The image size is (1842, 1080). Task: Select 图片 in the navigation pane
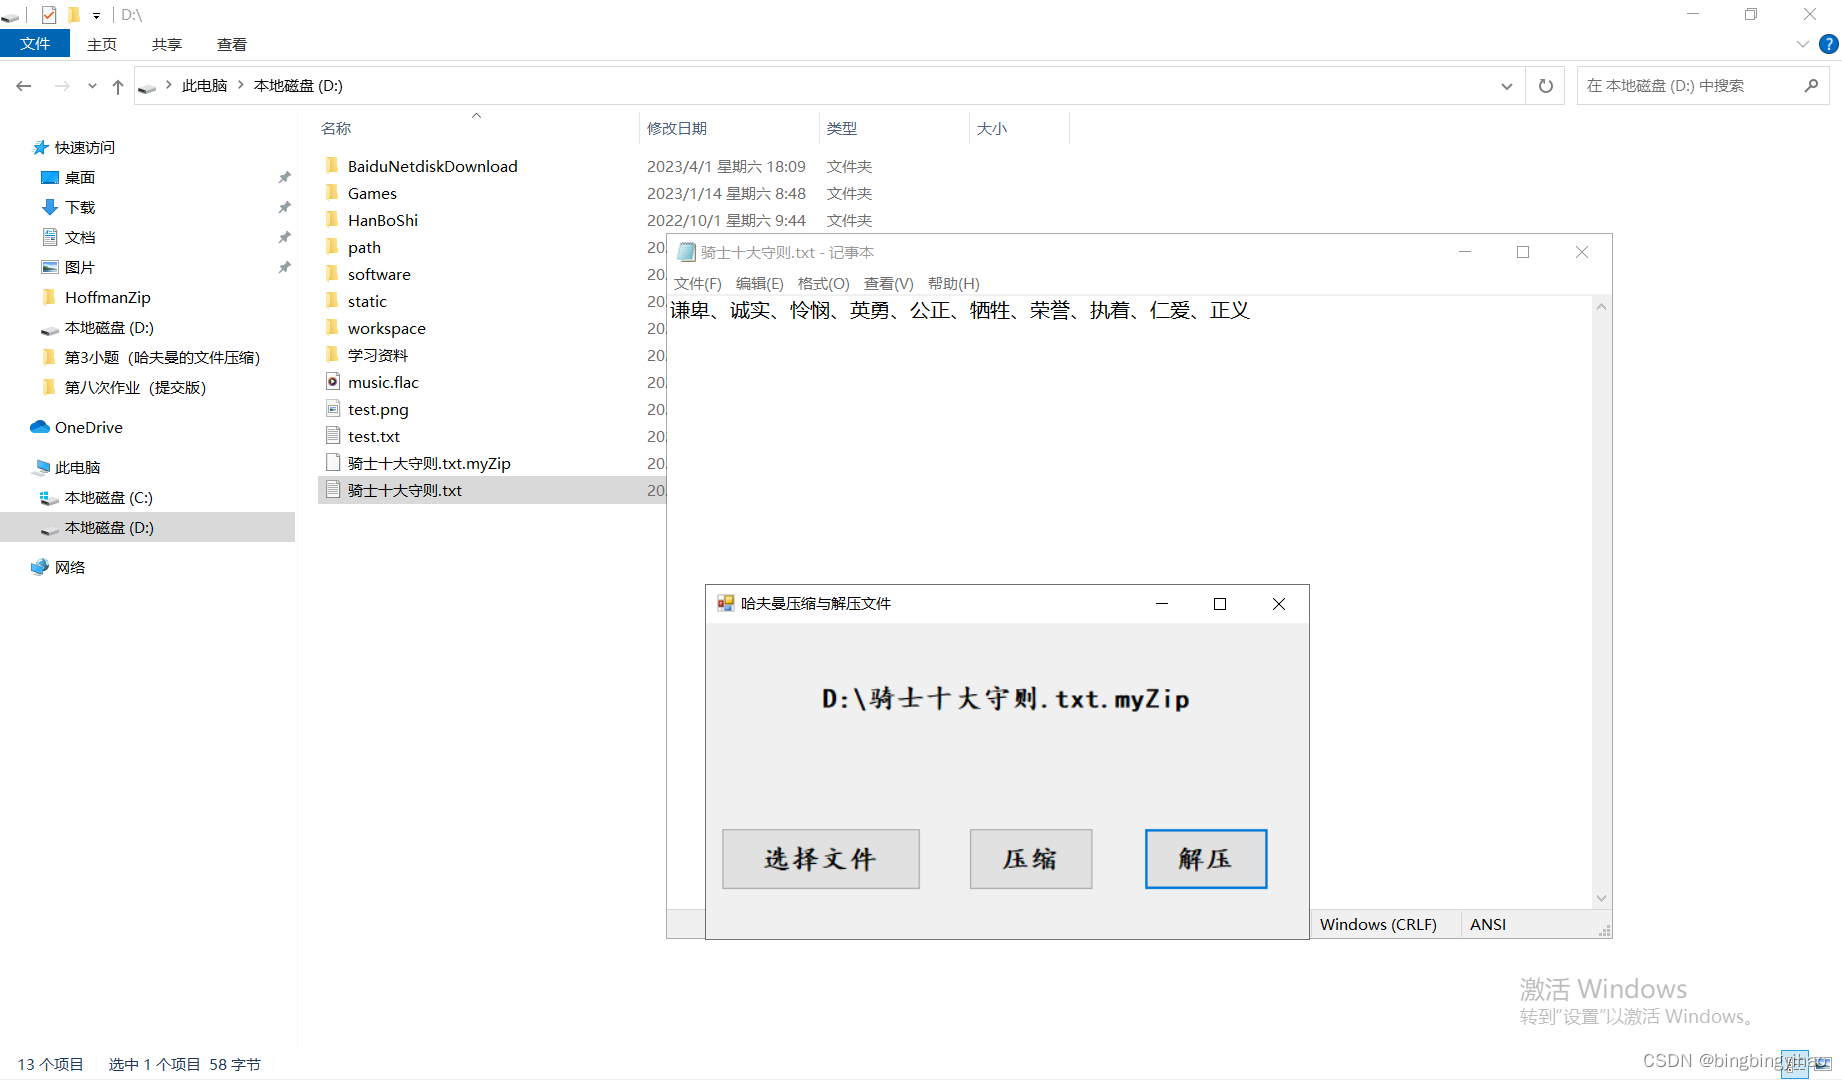[x=79, y=267]
